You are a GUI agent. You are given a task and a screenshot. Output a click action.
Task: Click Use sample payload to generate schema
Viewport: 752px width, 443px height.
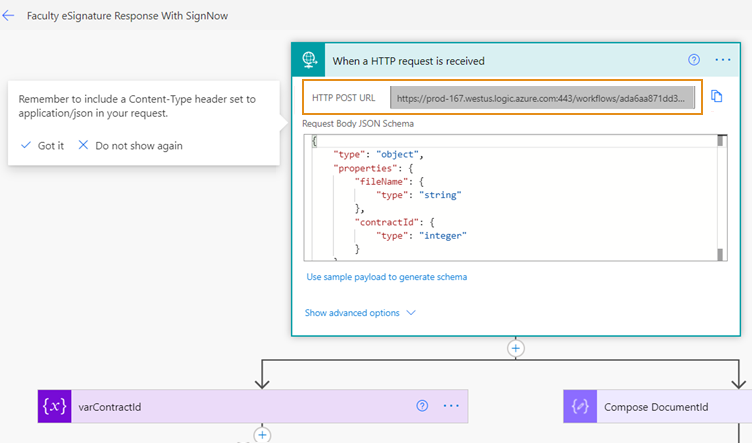(386, 277)
